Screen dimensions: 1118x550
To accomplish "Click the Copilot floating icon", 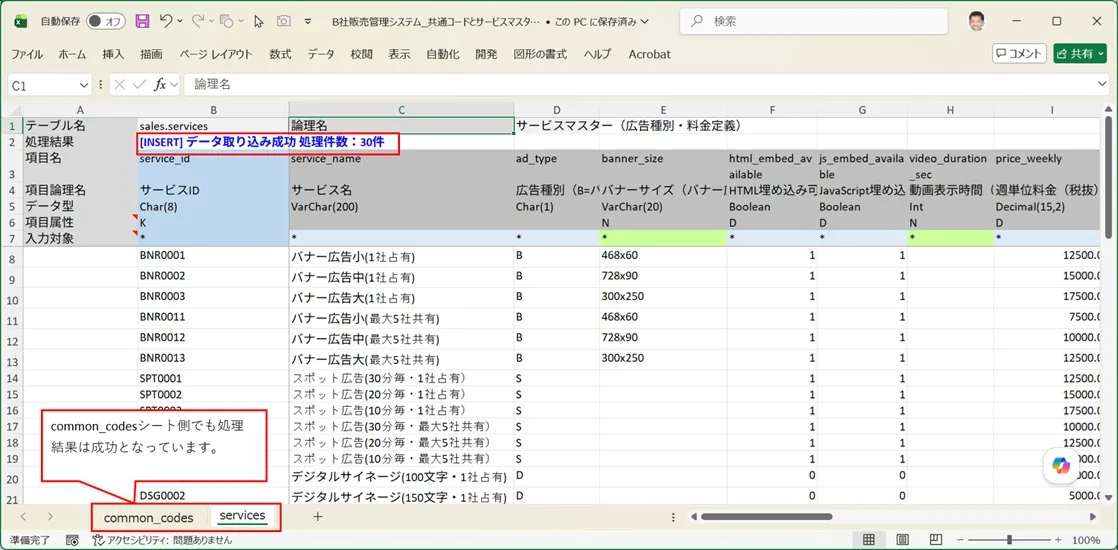I will click(x=1061, y=466).
